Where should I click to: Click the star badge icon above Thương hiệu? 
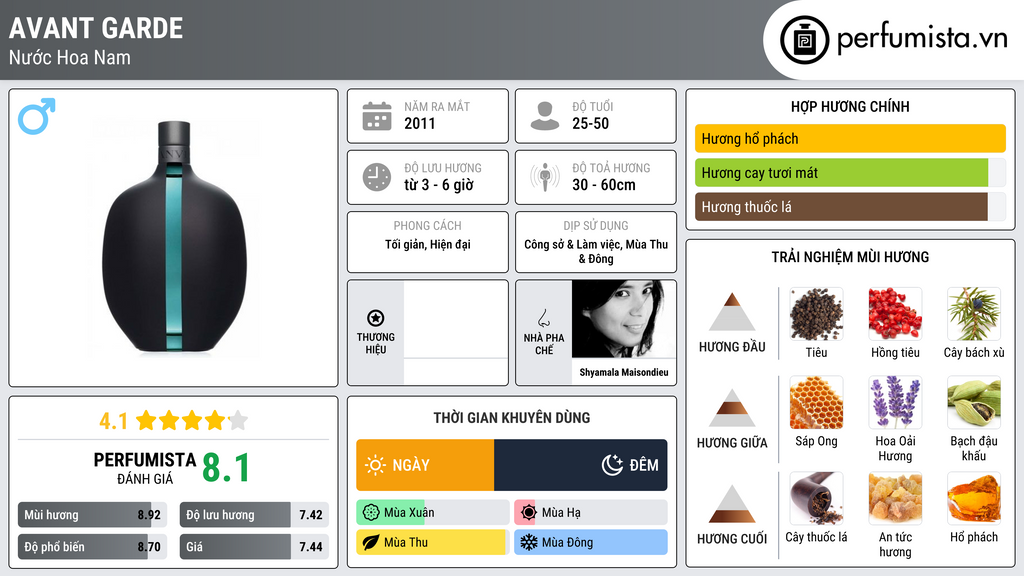[376, 318]
